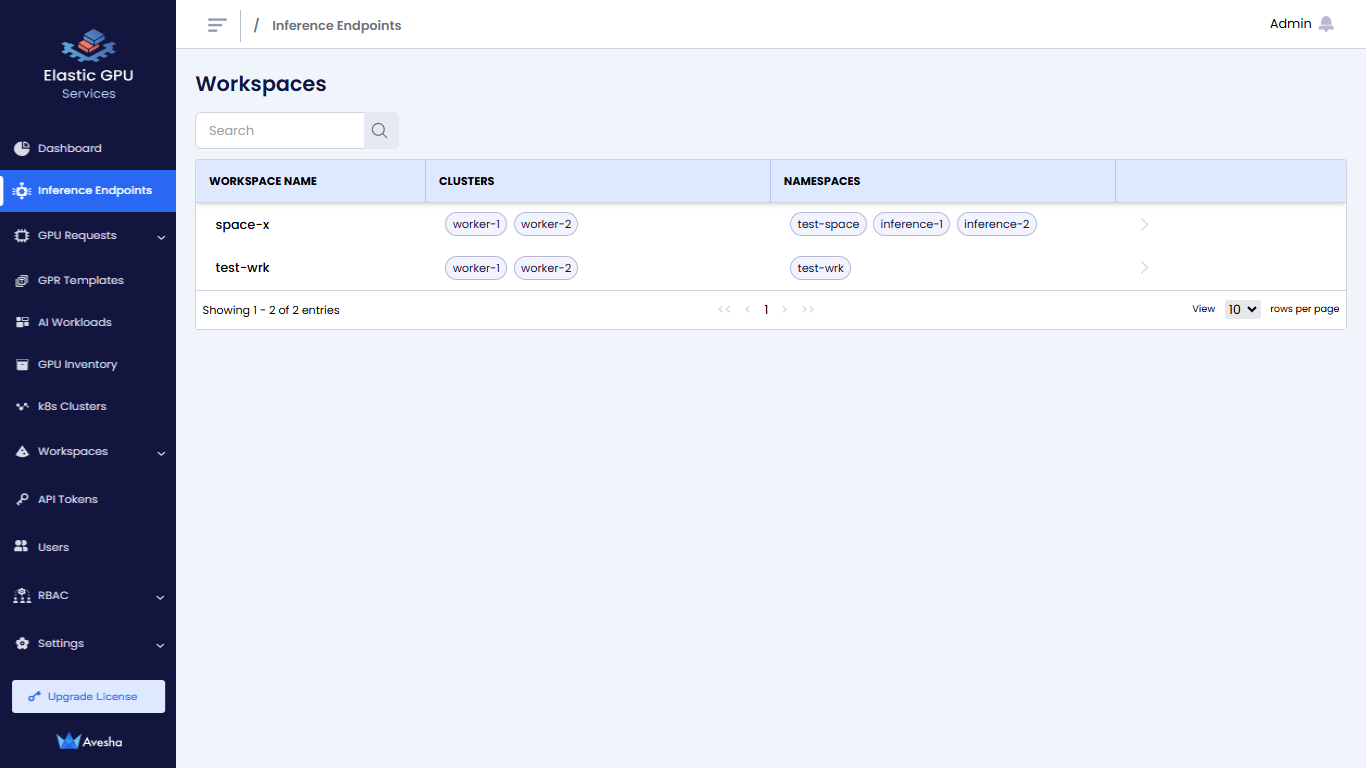The image size is (1366, 768).
Task: Go to AI Workloads page
Action: [x=74, y=323]
